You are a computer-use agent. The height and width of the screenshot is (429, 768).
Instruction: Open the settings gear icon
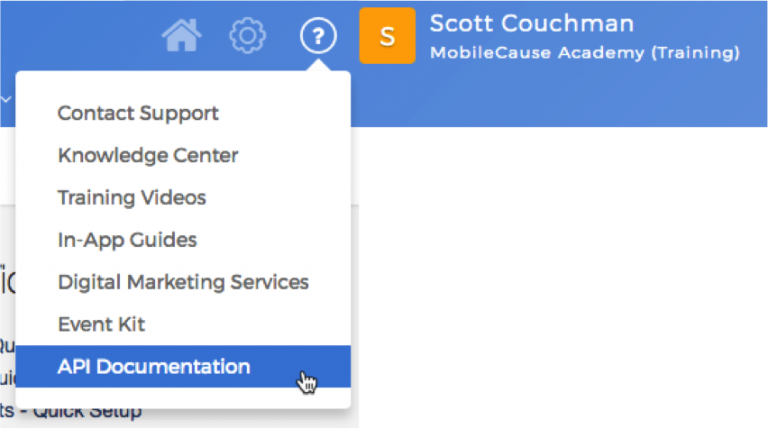pyautogui.click(x=247, y=37)
